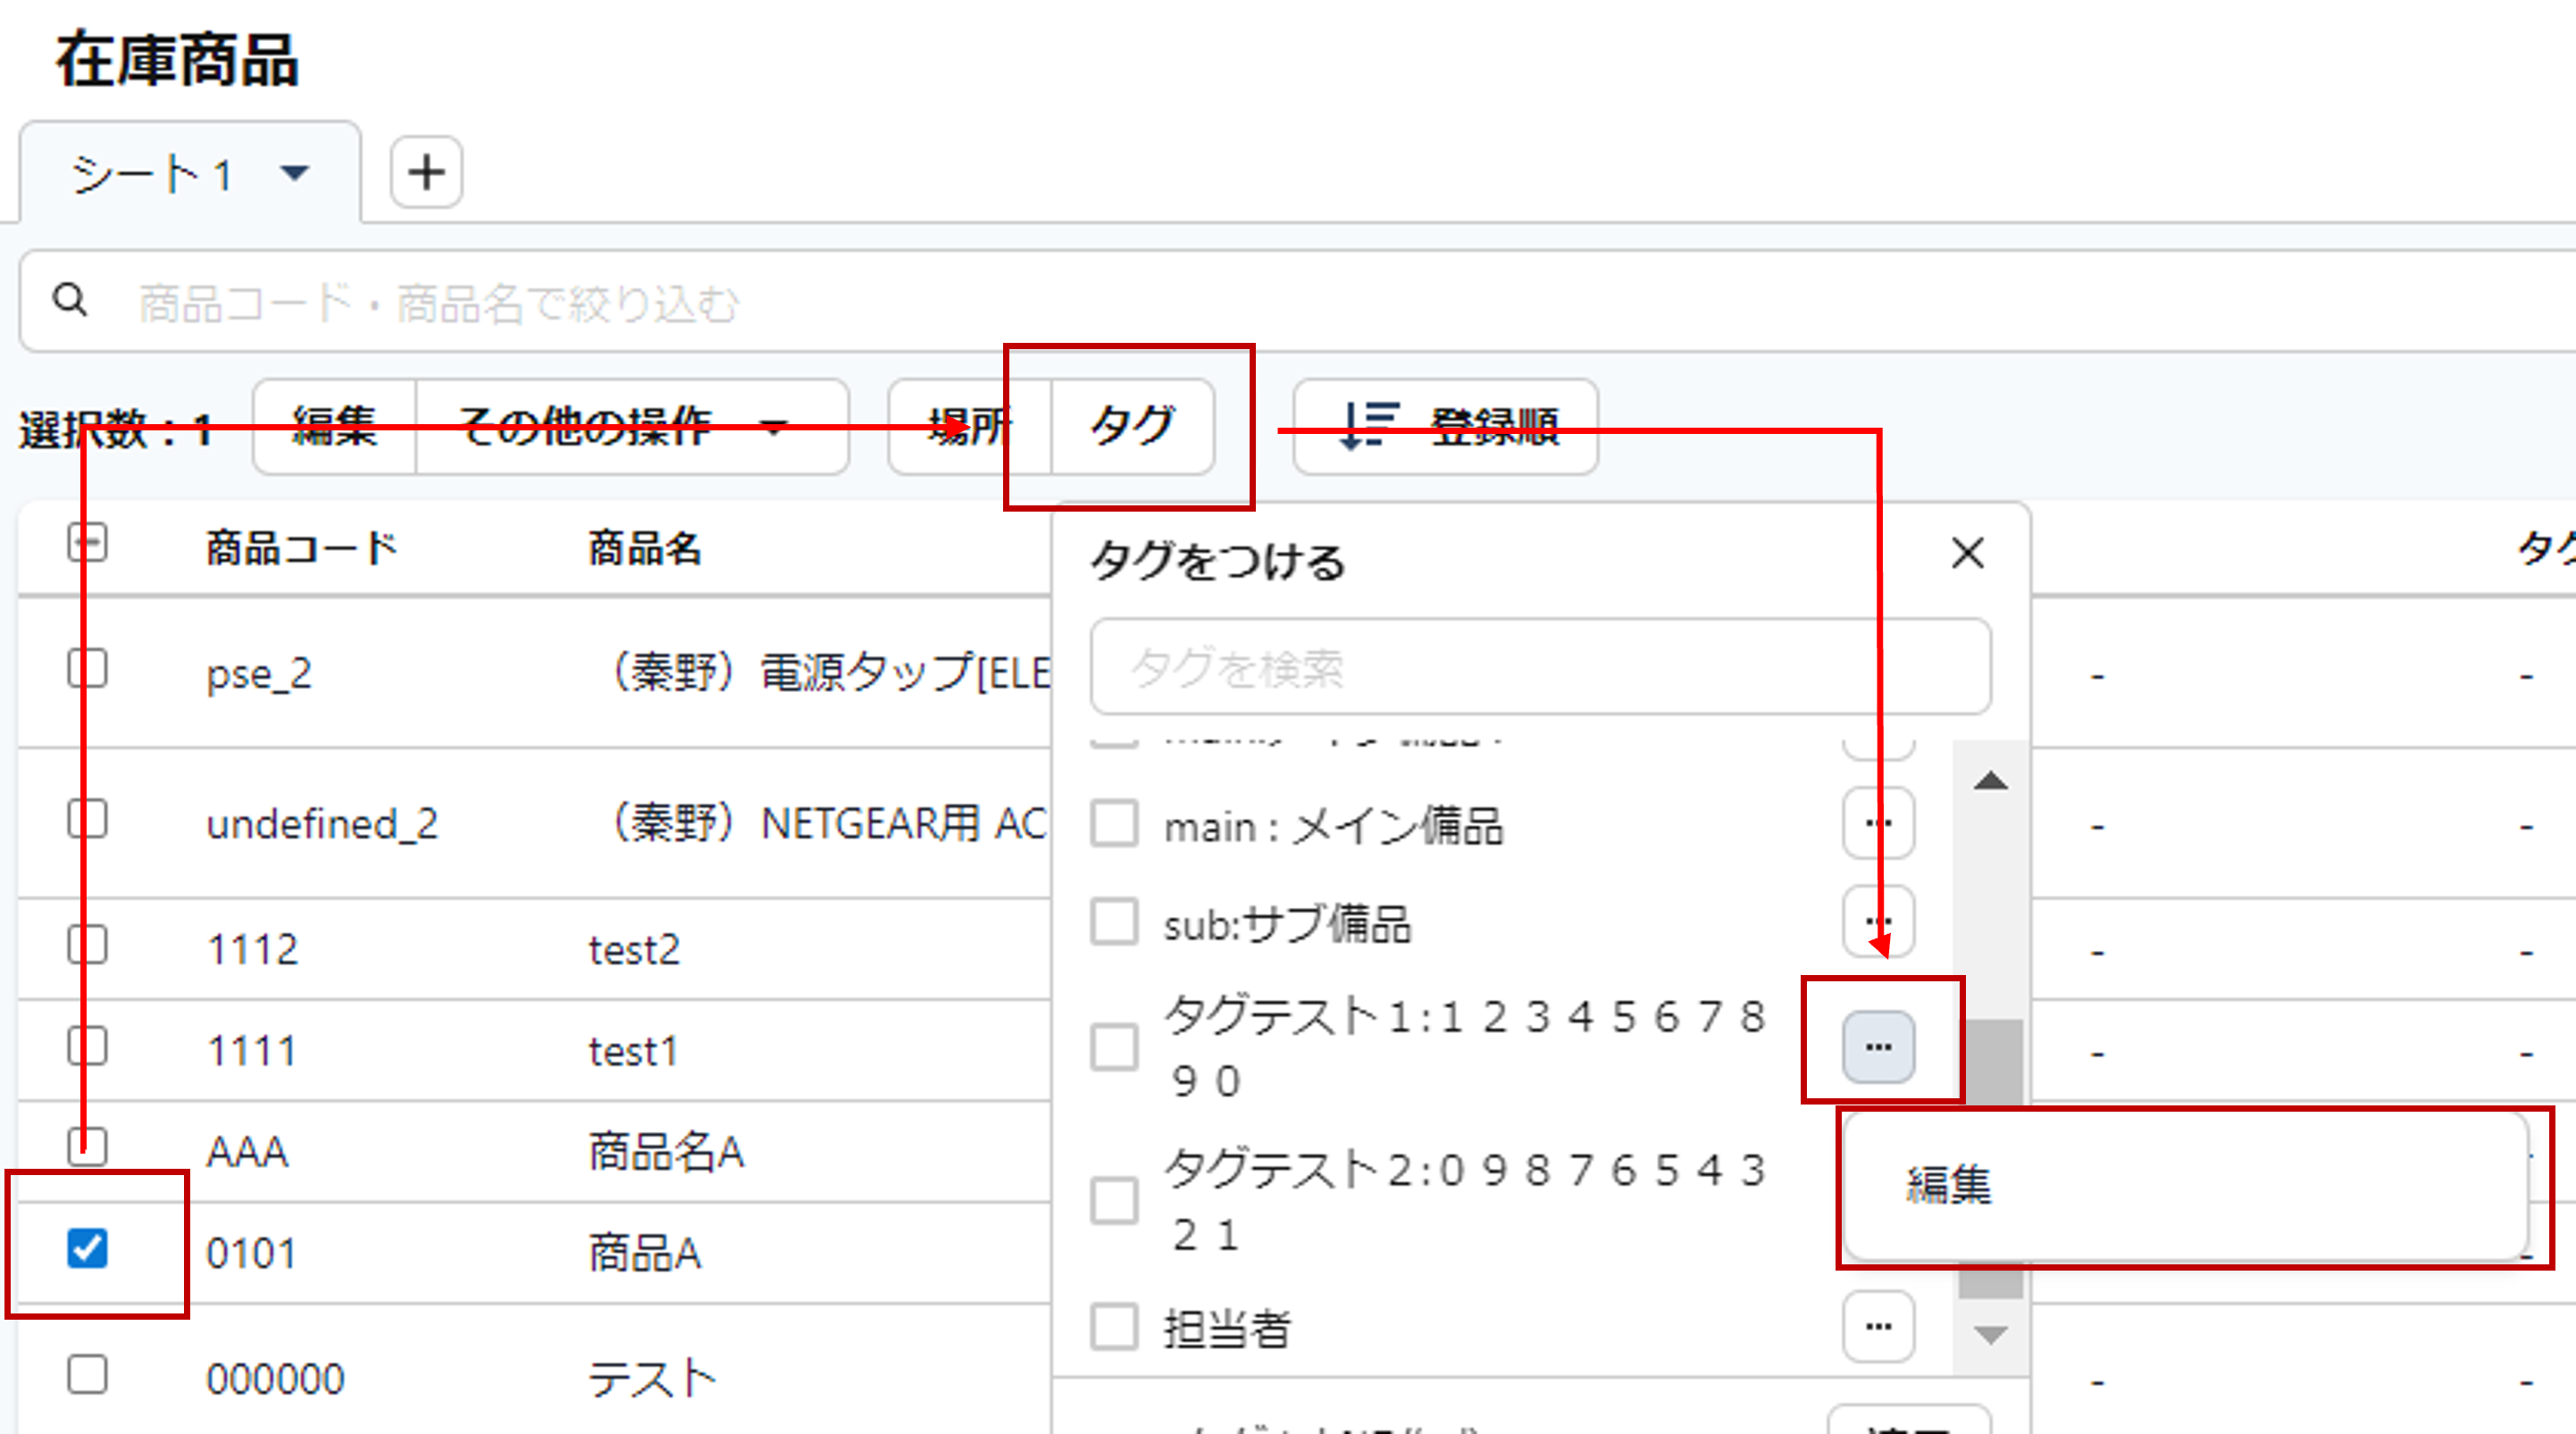The width and height of the screenshot is (2576, 1434).
Task: Open the タグ tab button
Action: (x=1132, y=427)
